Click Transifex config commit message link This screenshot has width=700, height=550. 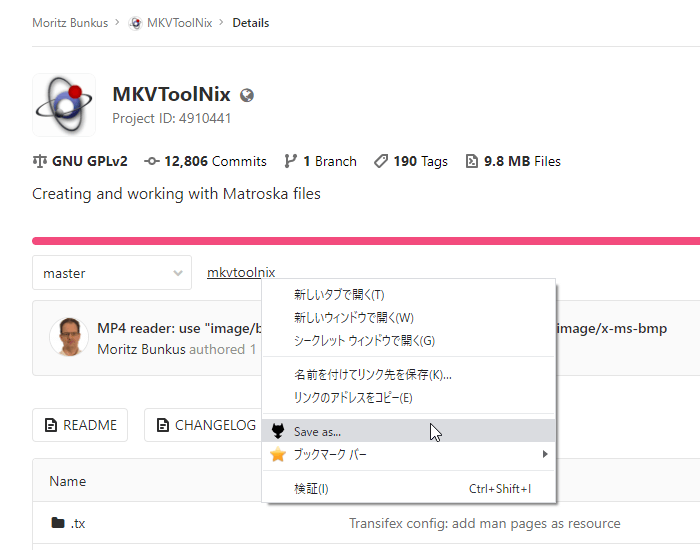(x=484, y=523)
